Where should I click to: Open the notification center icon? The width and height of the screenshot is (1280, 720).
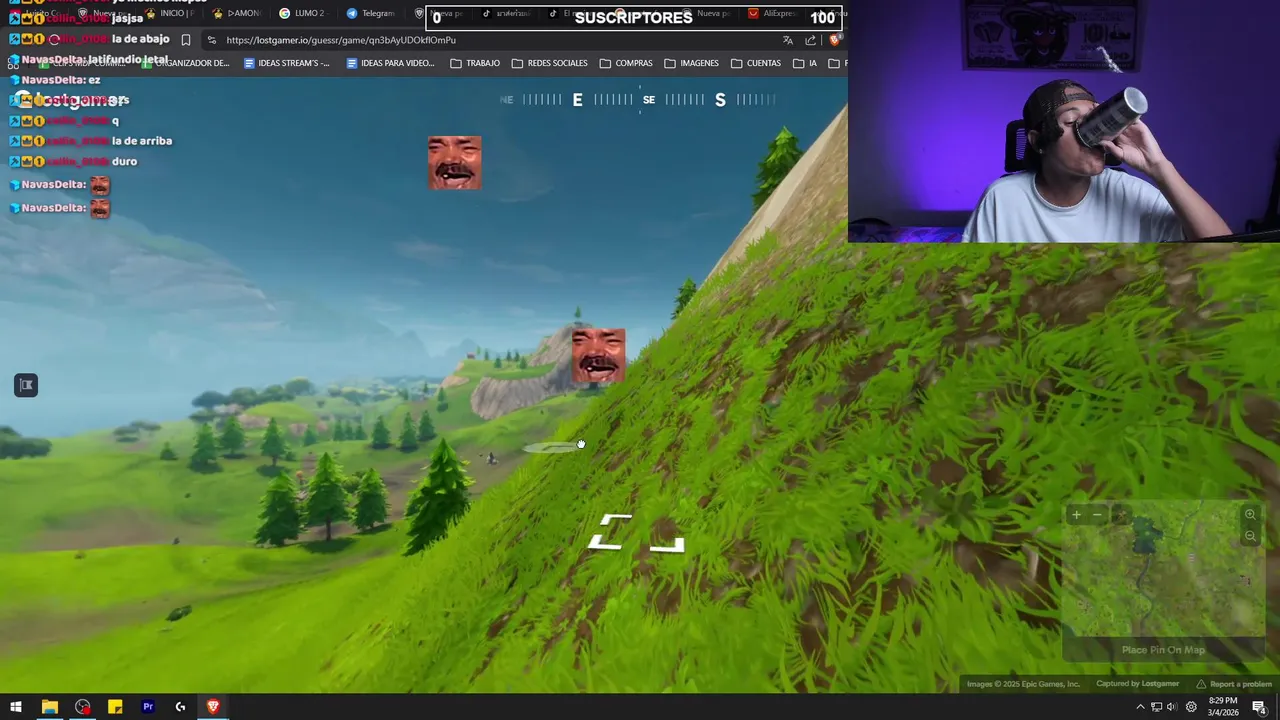point(1259,707)
